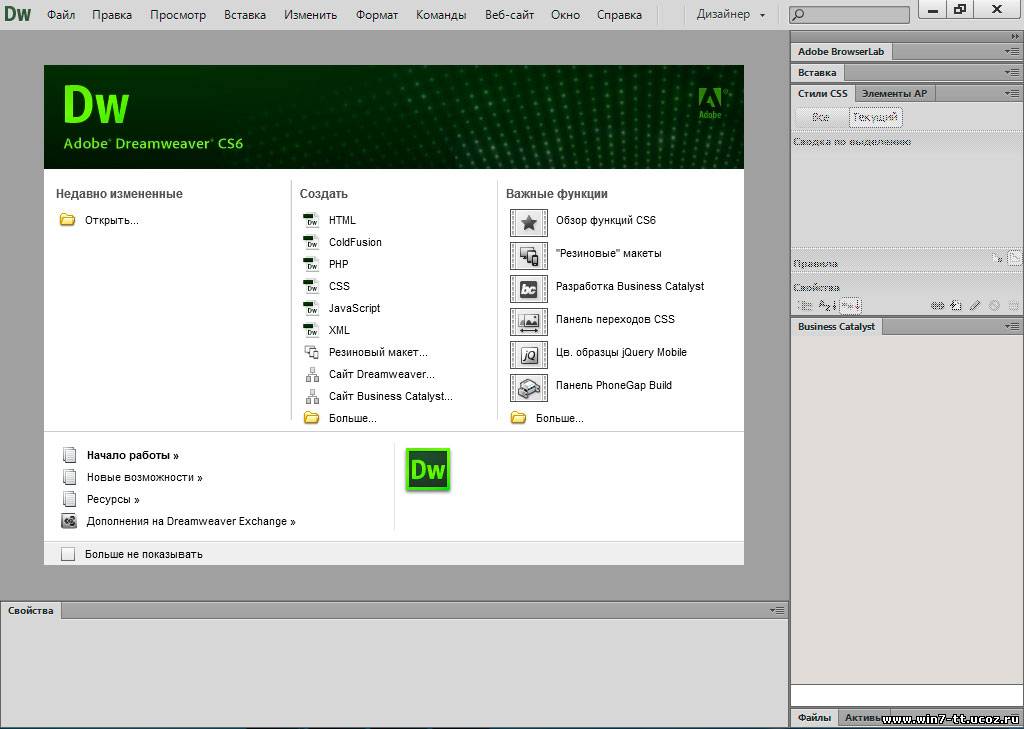The height and width of the screenshot is (729, 1024).
Task: Click the bc icon for Business Catalyst development
Action: coord(529,289)
